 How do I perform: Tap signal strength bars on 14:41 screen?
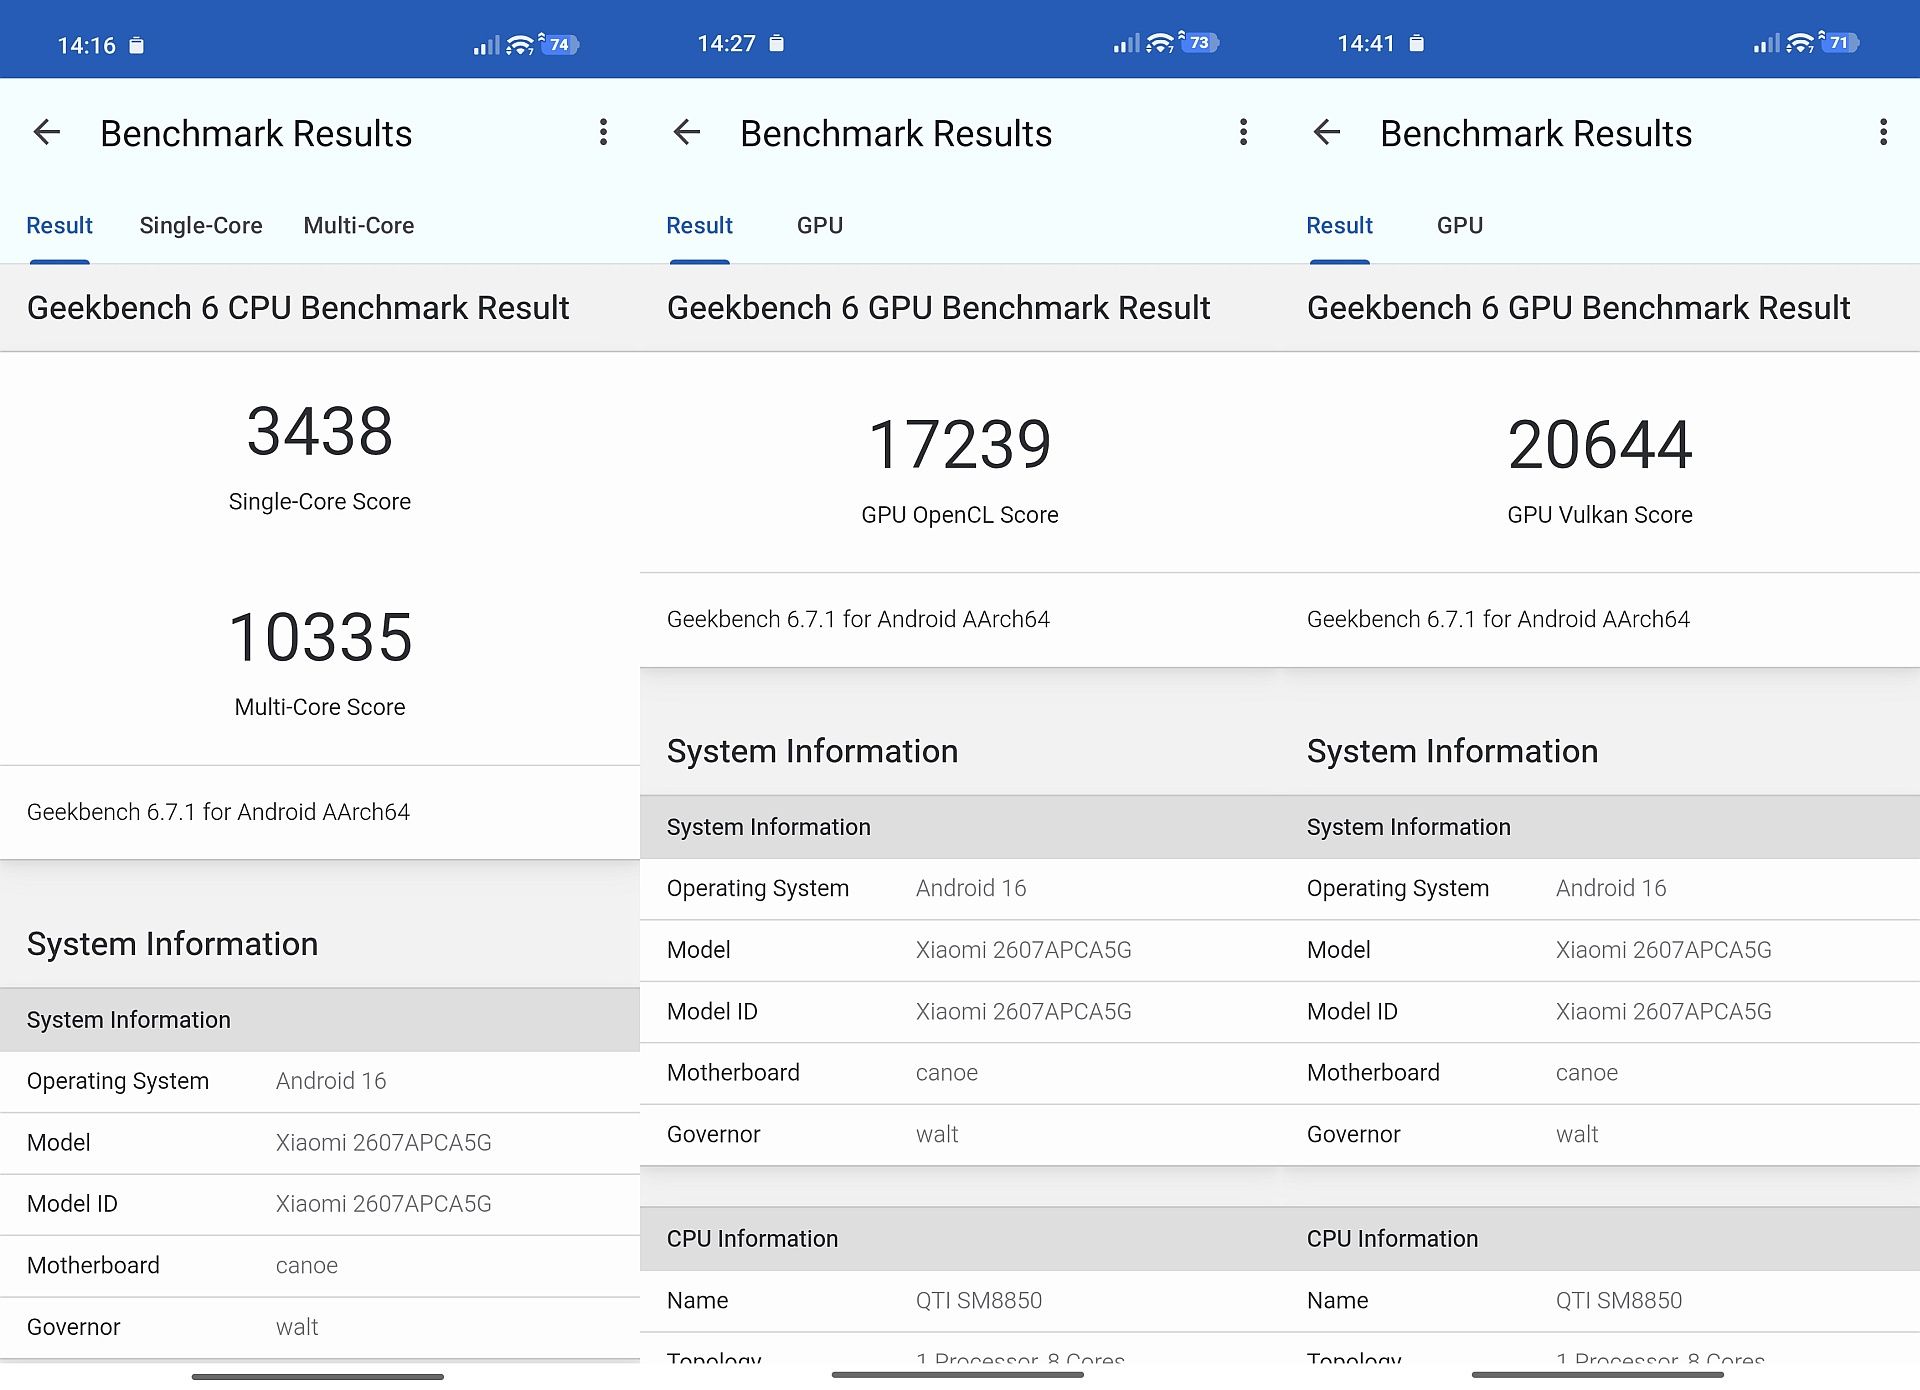1766,44
